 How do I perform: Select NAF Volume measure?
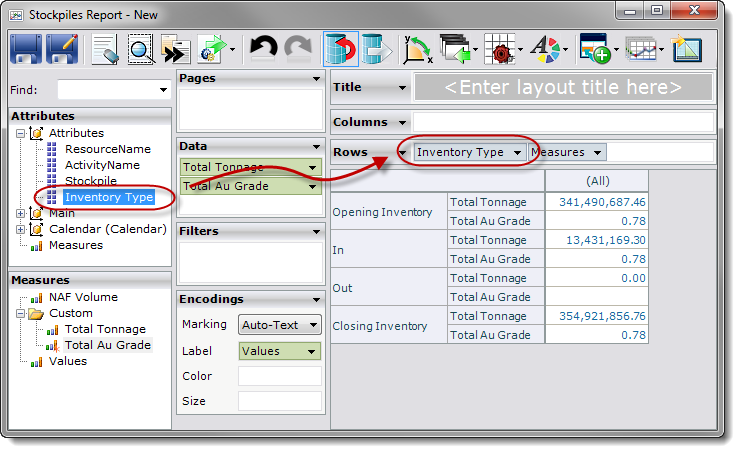83,297
